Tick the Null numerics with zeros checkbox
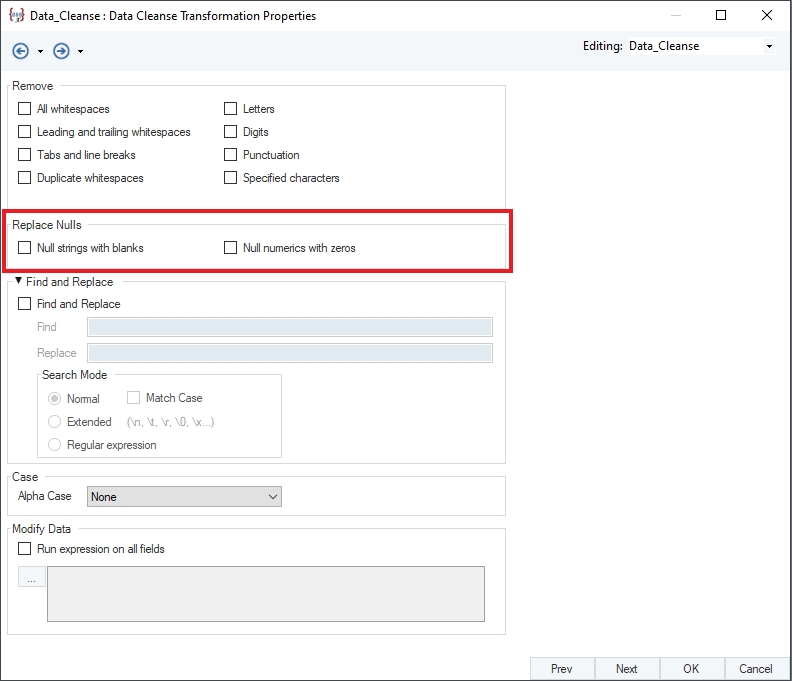Screen dimensions: 792x681 click(x=231, y=248)
